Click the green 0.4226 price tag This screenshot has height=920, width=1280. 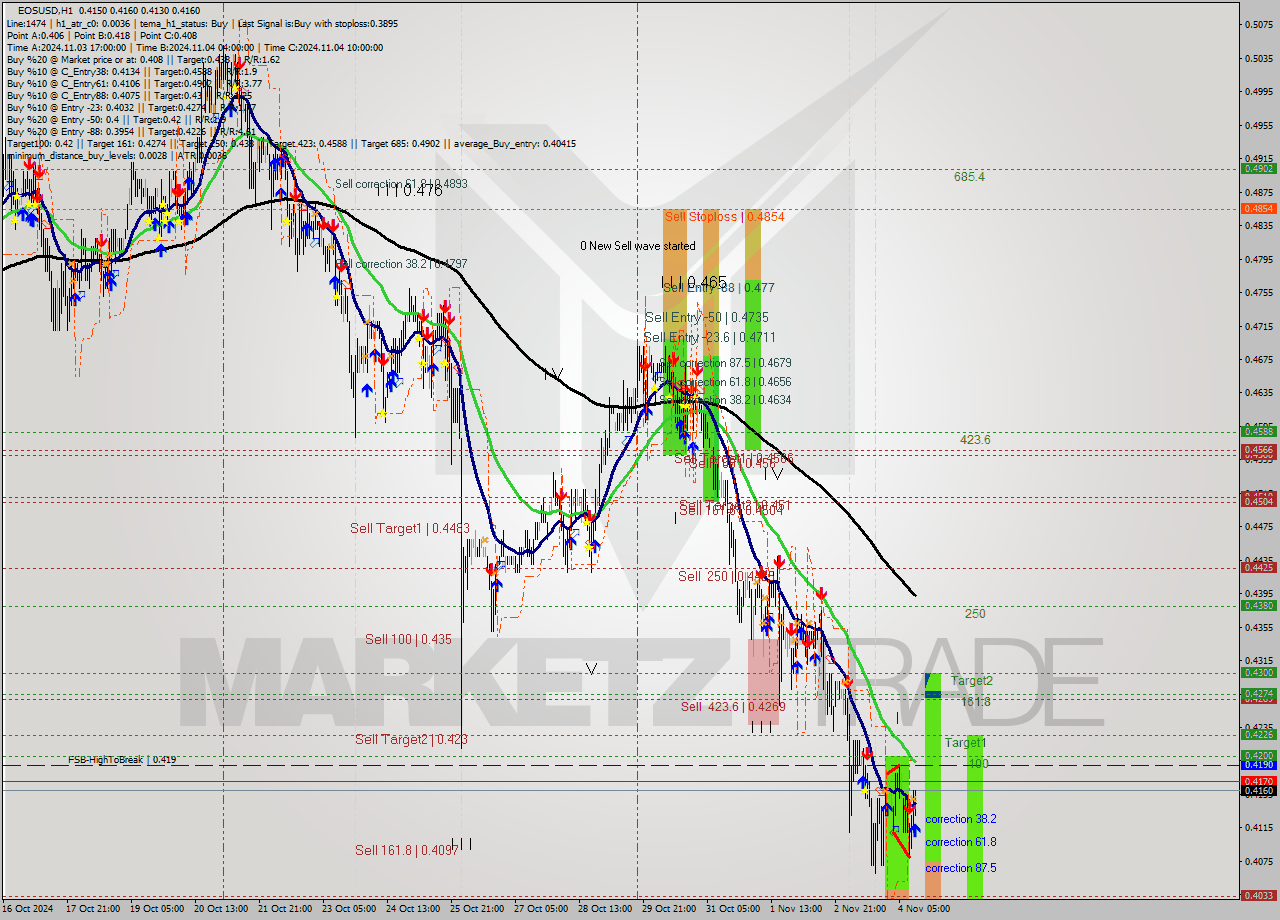click(x=1257, y=734)
